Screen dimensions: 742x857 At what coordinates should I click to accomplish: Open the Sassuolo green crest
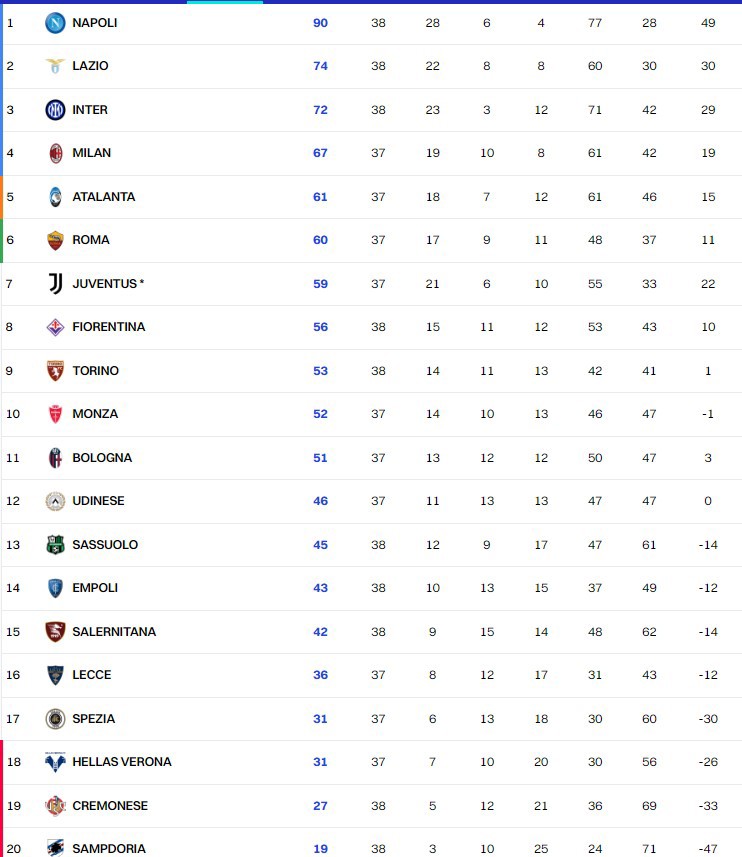click(x=55, y=545)
